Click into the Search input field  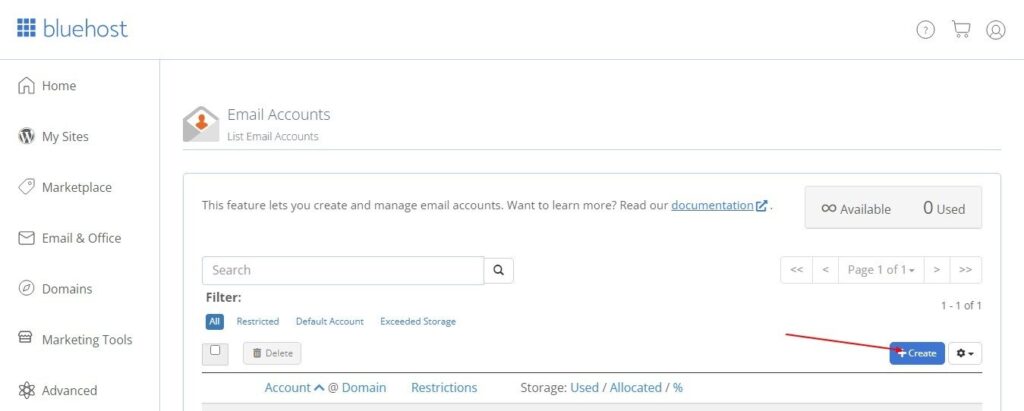(343, 270)
